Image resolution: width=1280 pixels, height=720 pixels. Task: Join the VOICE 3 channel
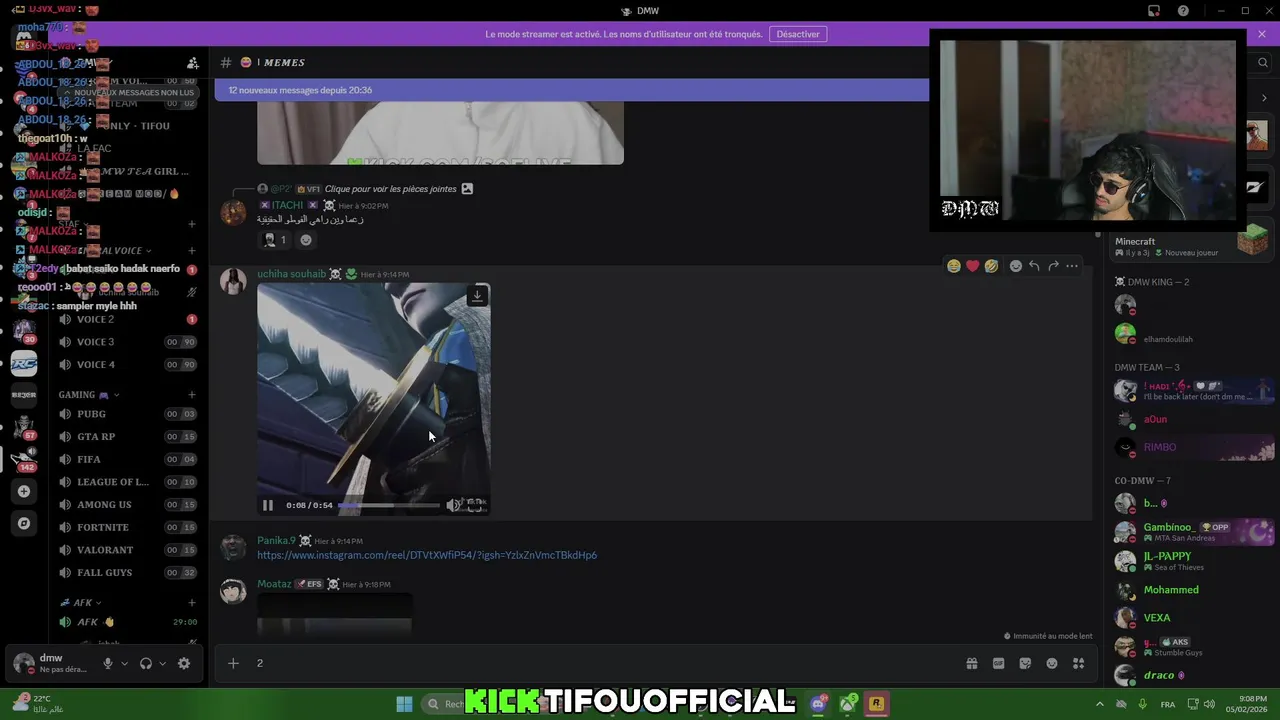[127, 342]
